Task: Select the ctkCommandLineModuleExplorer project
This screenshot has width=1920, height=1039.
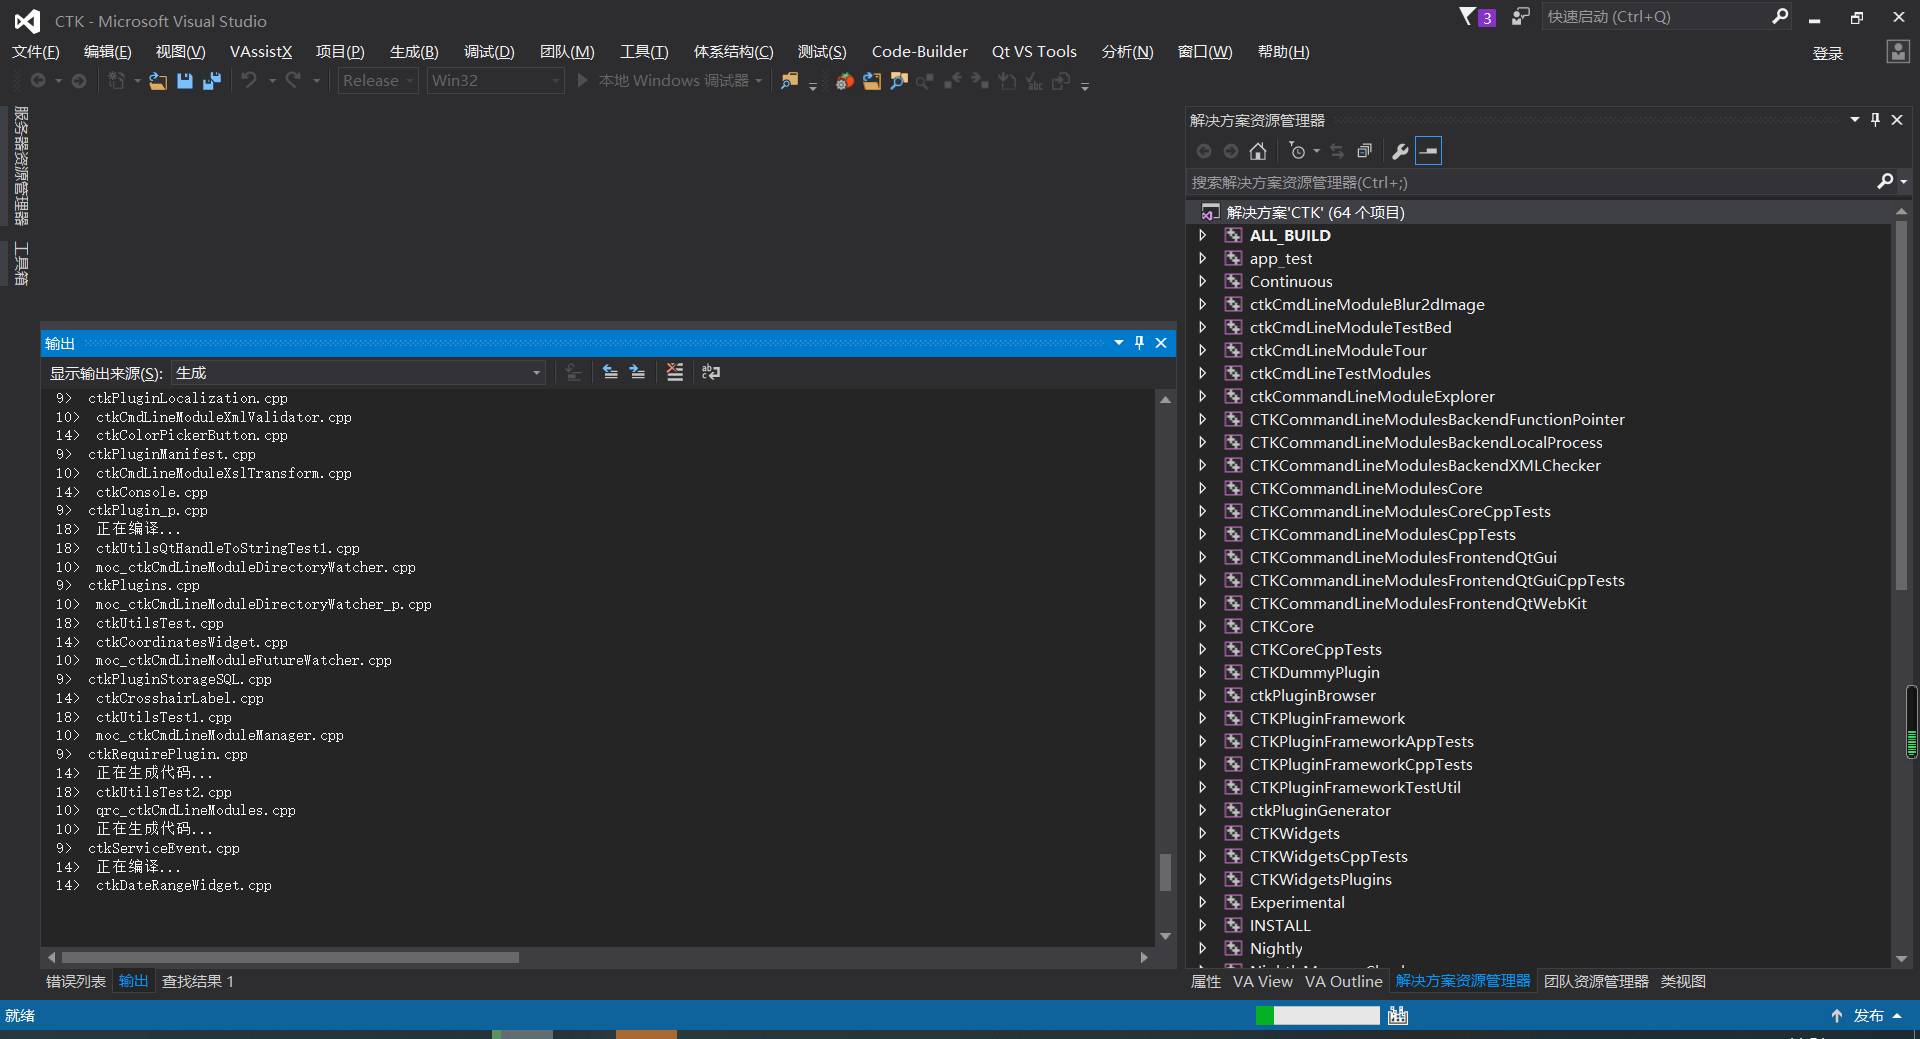Action: 1372,397
